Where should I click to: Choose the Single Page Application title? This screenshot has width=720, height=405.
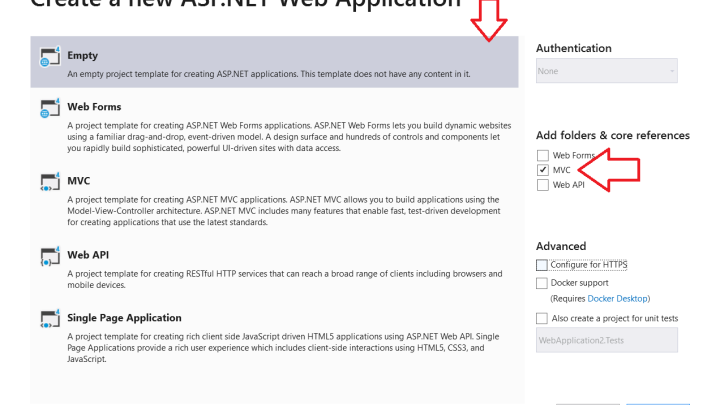pos(124,318)
